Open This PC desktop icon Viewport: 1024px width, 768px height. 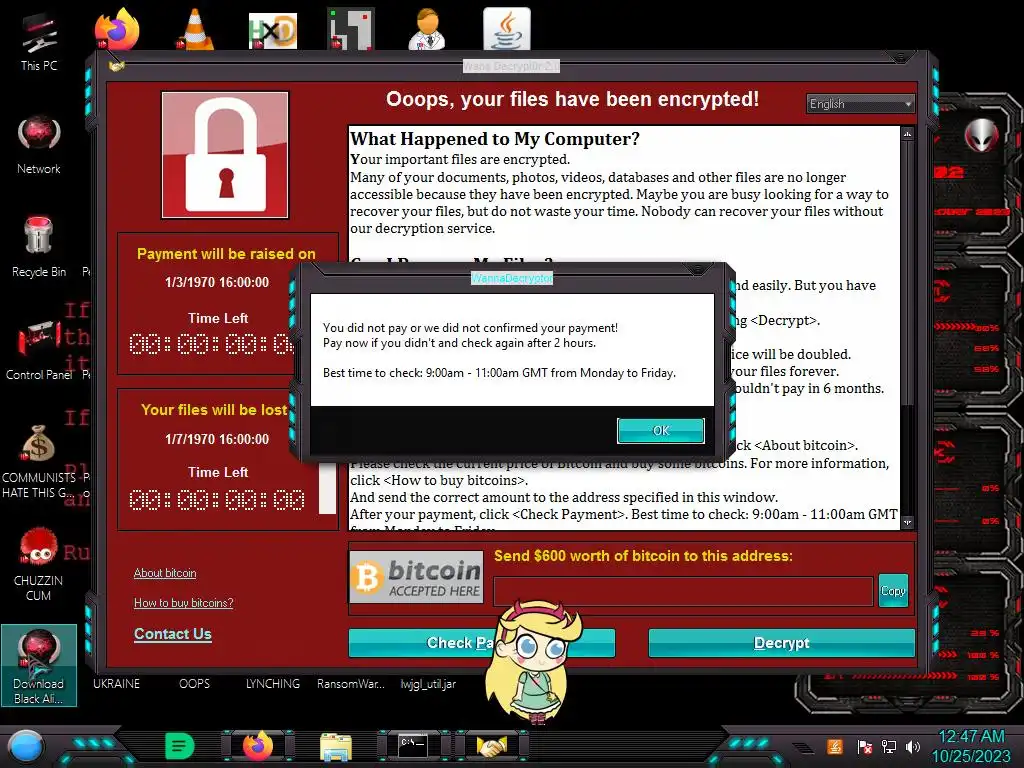pos(39,42)
